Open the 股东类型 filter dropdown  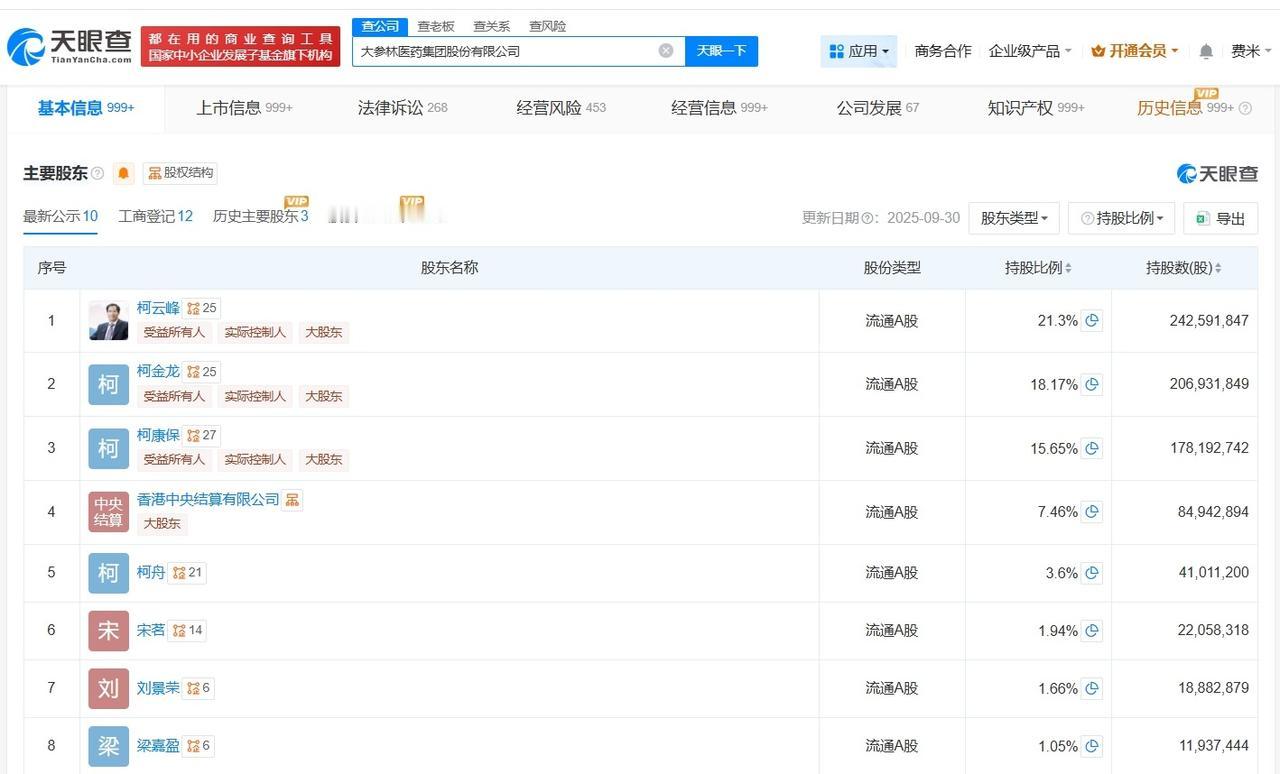pos(1014,218)
